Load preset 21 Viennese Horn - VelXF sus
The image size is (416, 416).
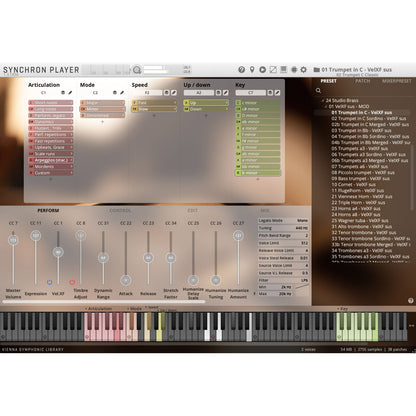tap(362, 196)
